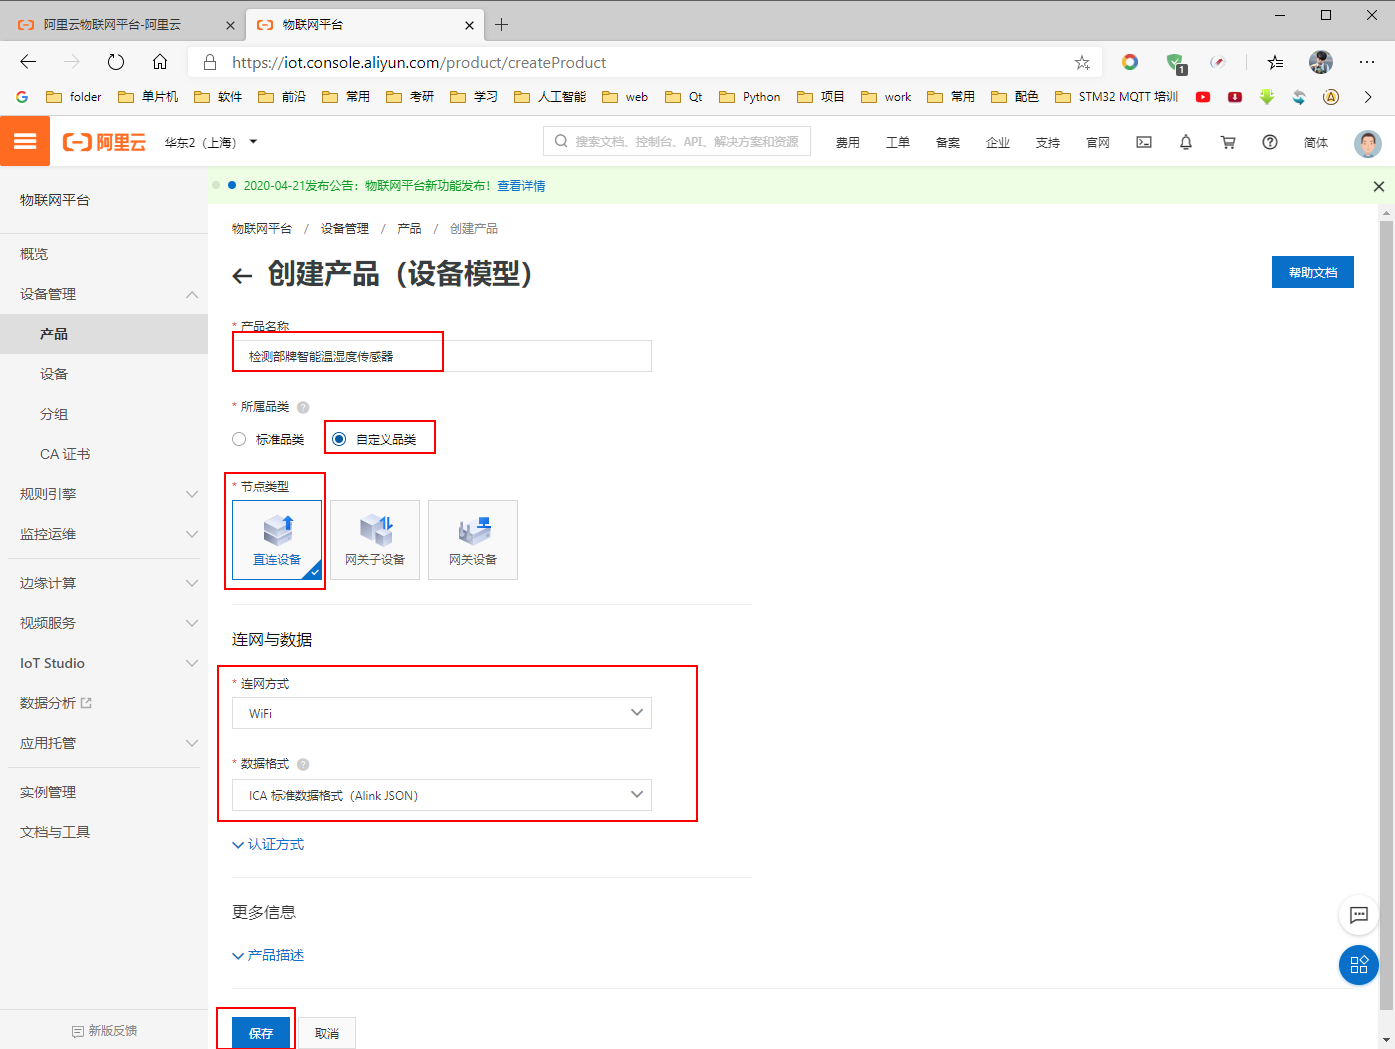The height and width of the screenshot is (1049, 1395).
Task: Follow the 查看详情 announcement link
Action: coord(521,186)
